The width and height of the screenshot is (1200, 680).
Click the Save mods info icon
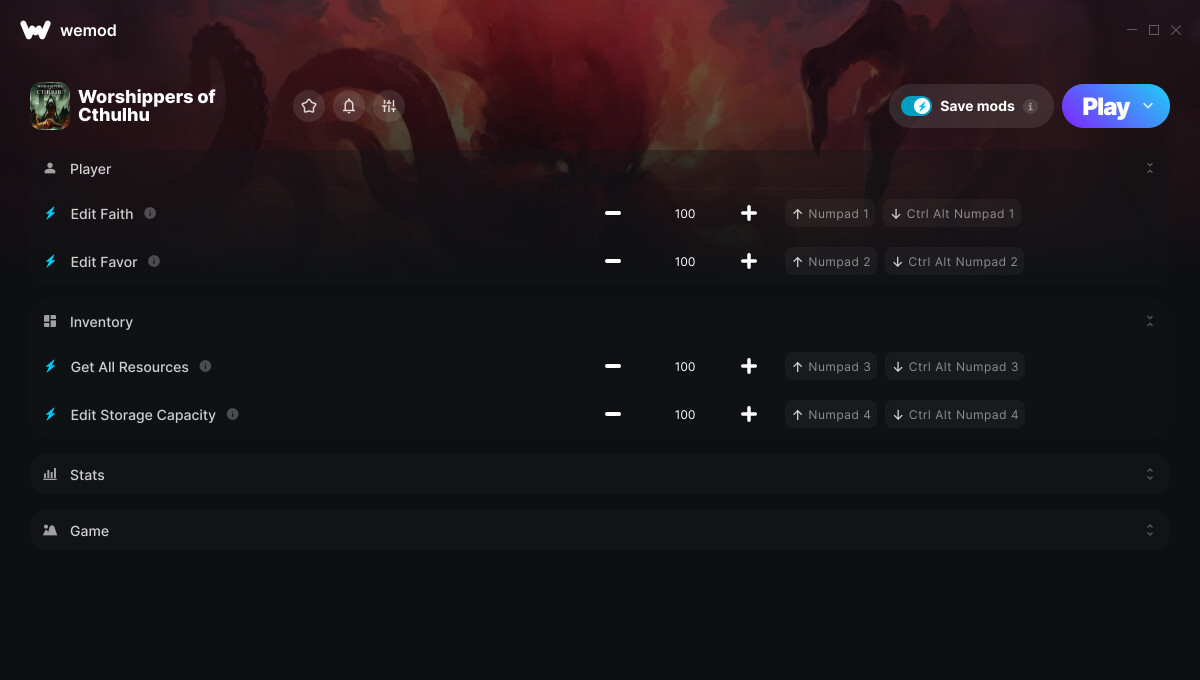click(1031, 106)
